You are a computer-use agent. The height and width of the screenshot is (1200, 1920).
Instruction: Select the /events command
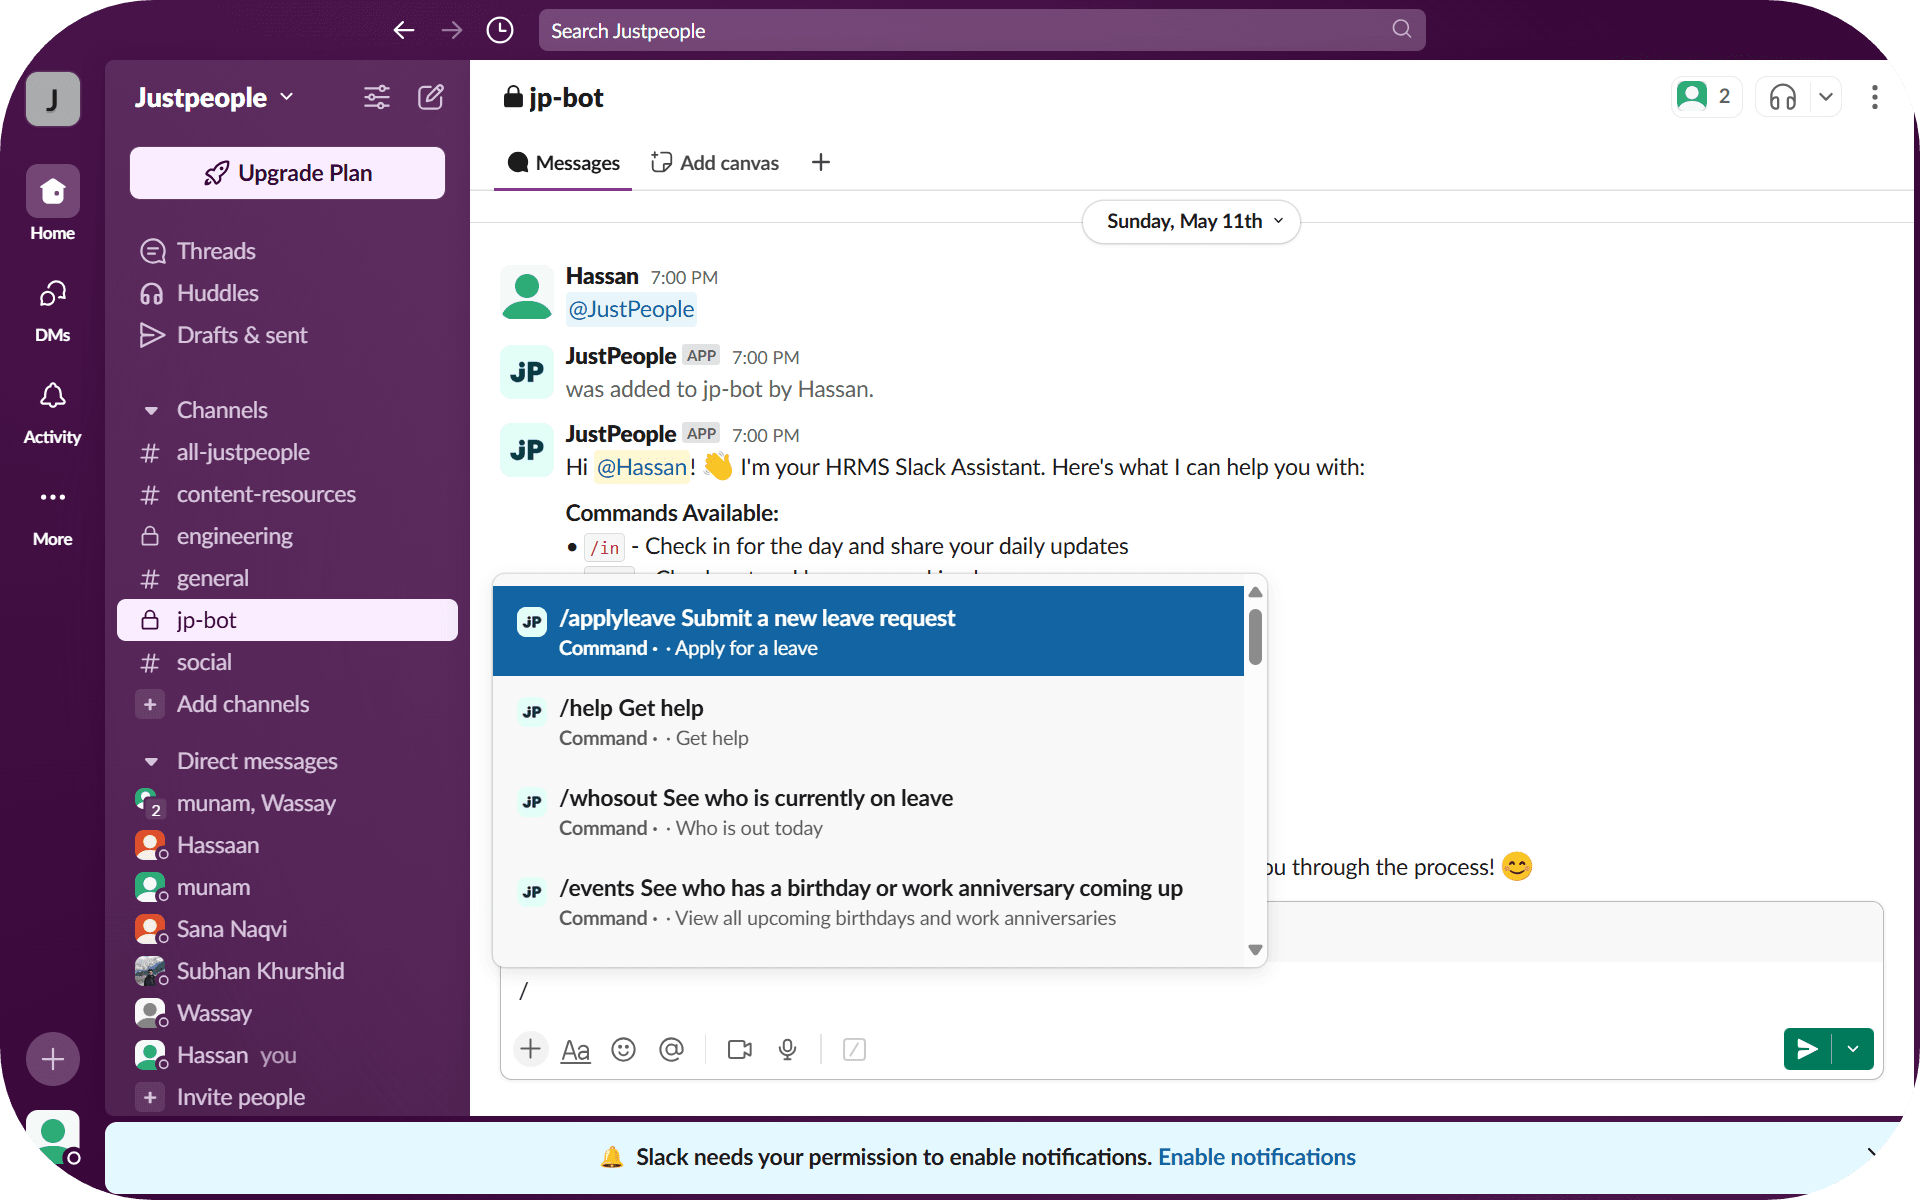[868, 902]
